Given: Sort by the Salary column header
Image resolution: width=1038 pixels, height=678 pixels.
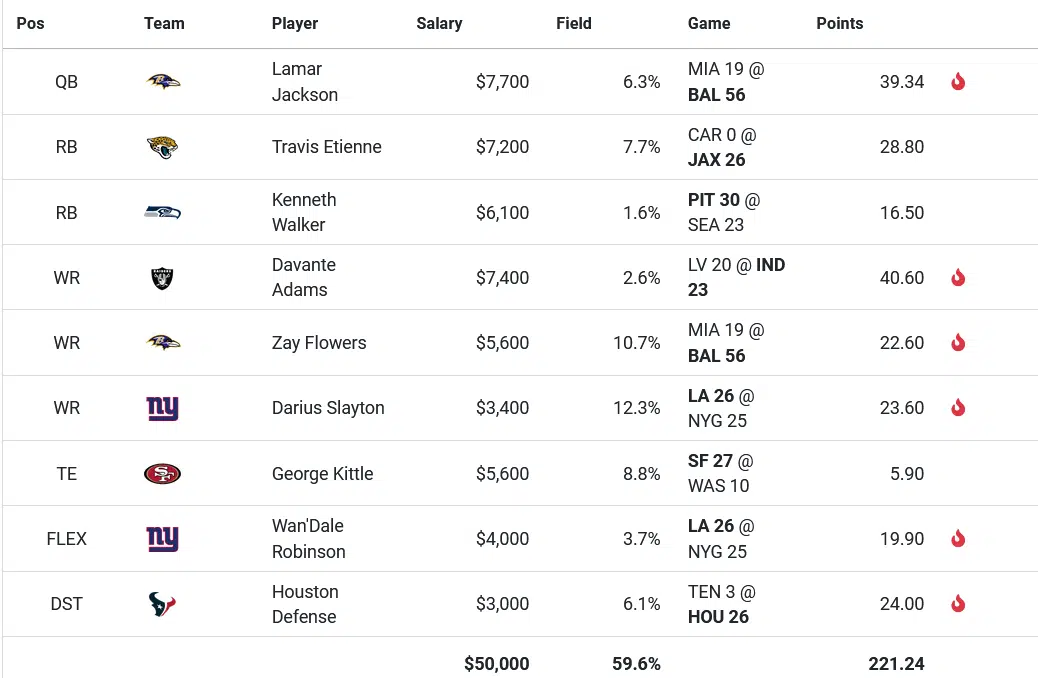Looking at the screenshot, I should [x=439, y=23].
